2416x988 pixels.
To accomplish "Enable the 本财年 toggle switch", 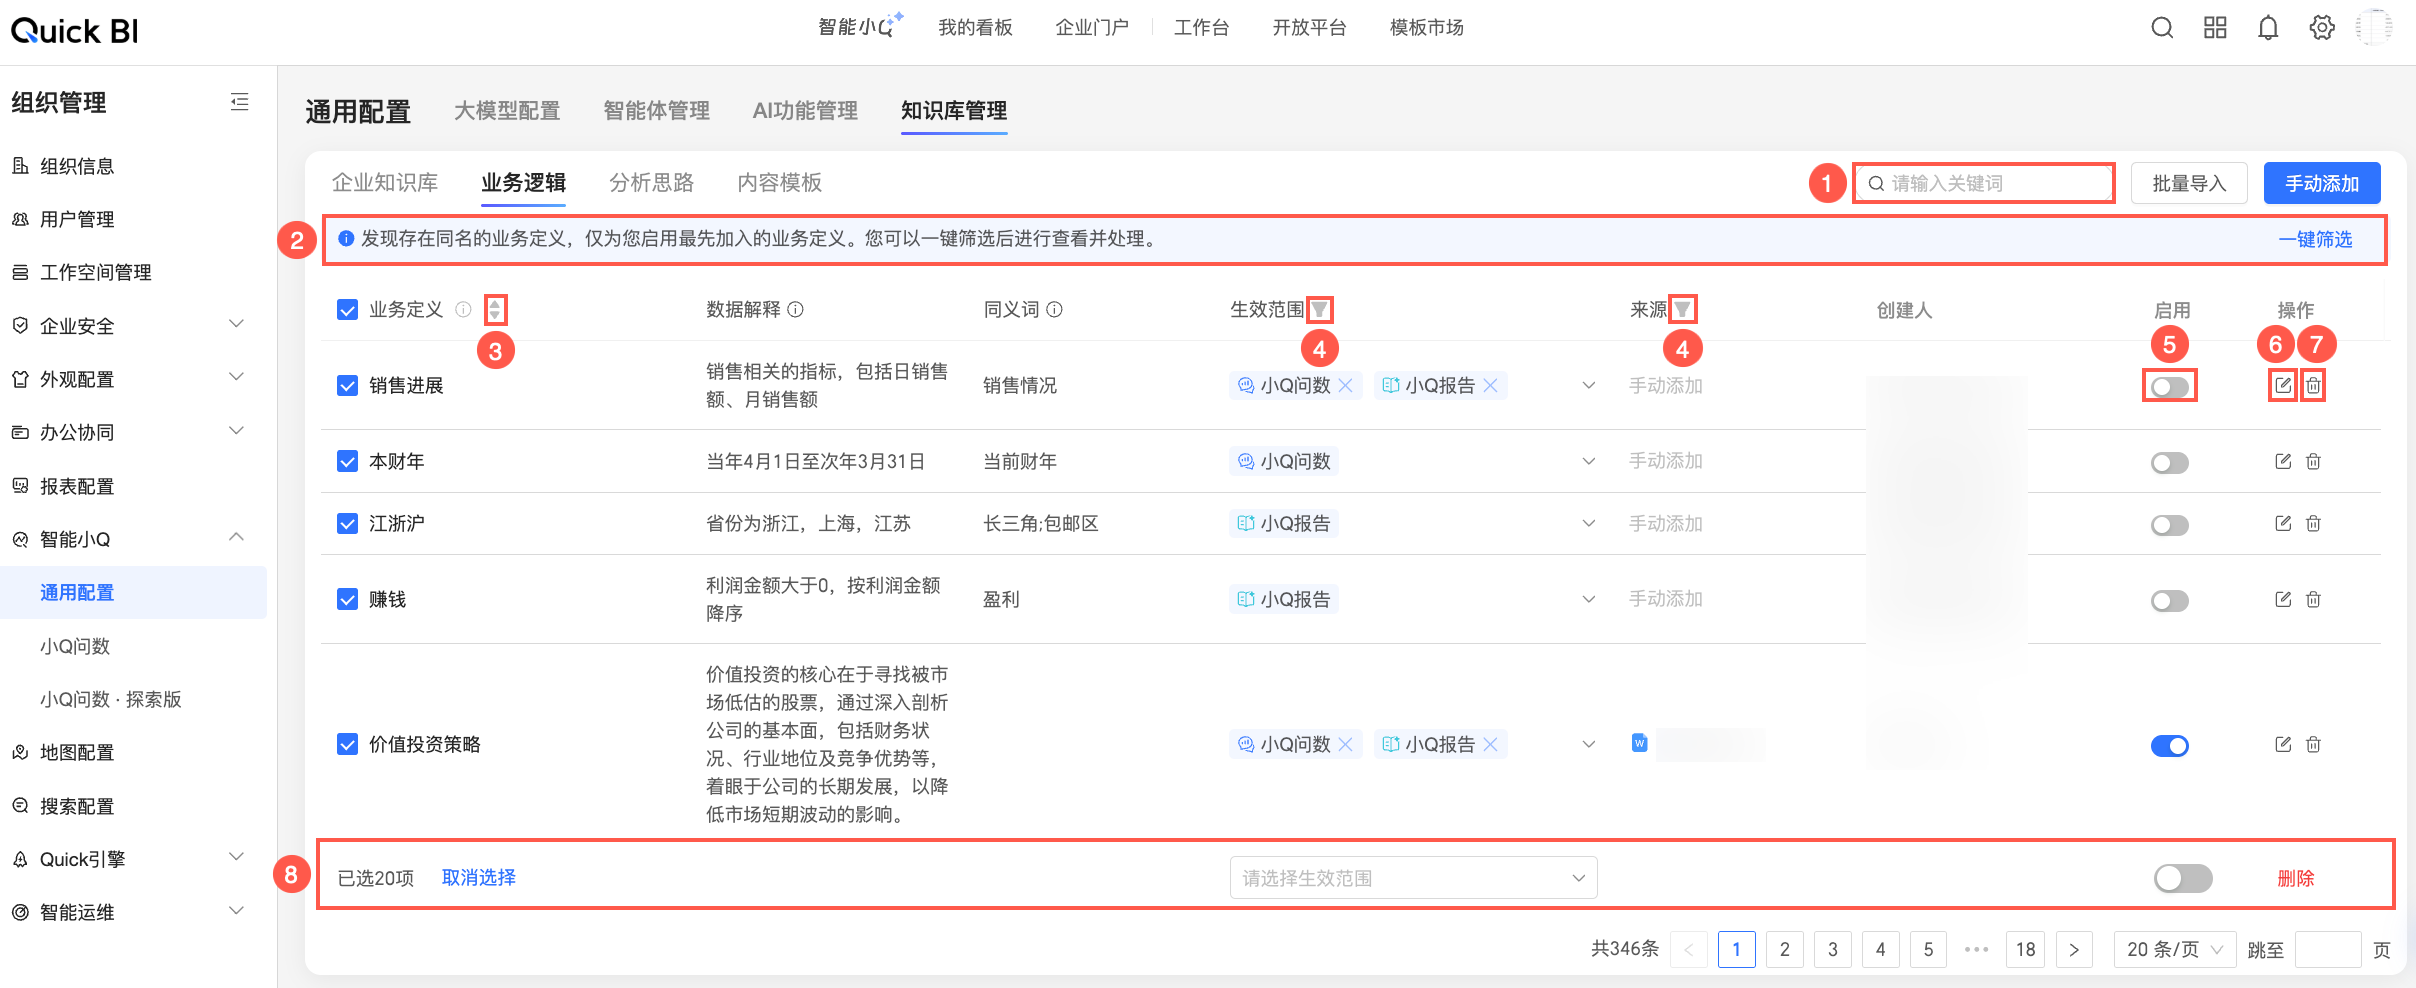I will 2170,462.
